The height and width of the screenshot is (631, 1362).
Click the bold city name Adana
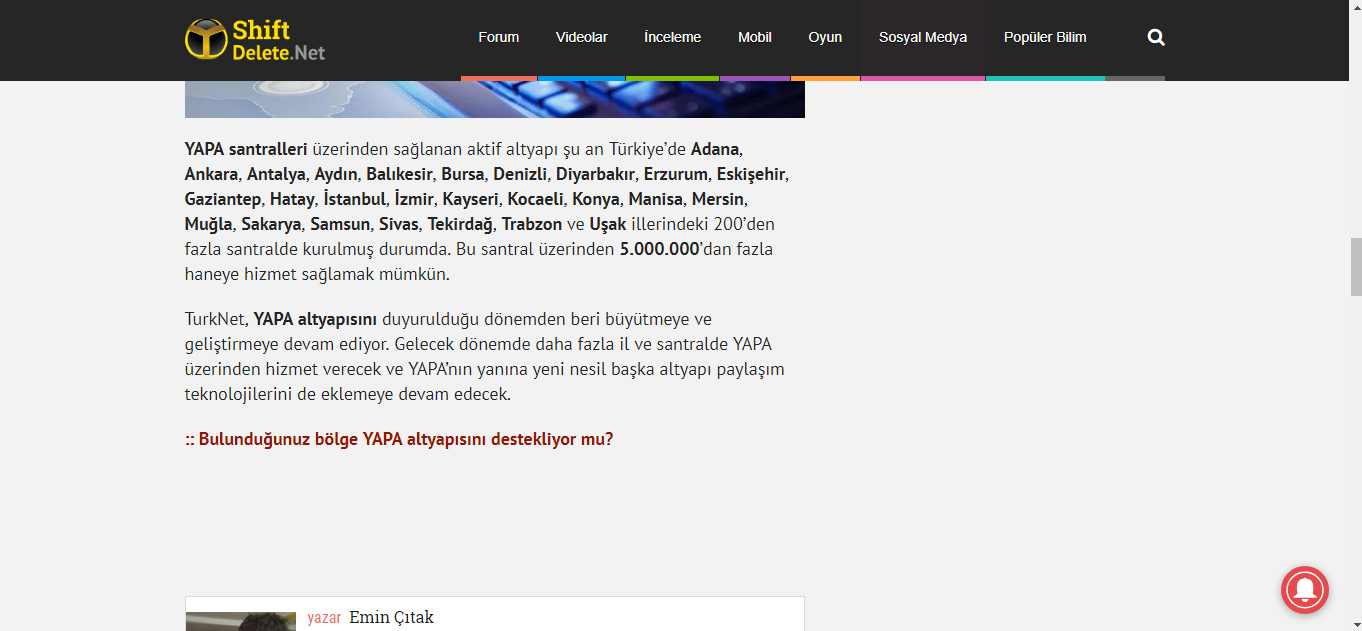click(715, 149)
